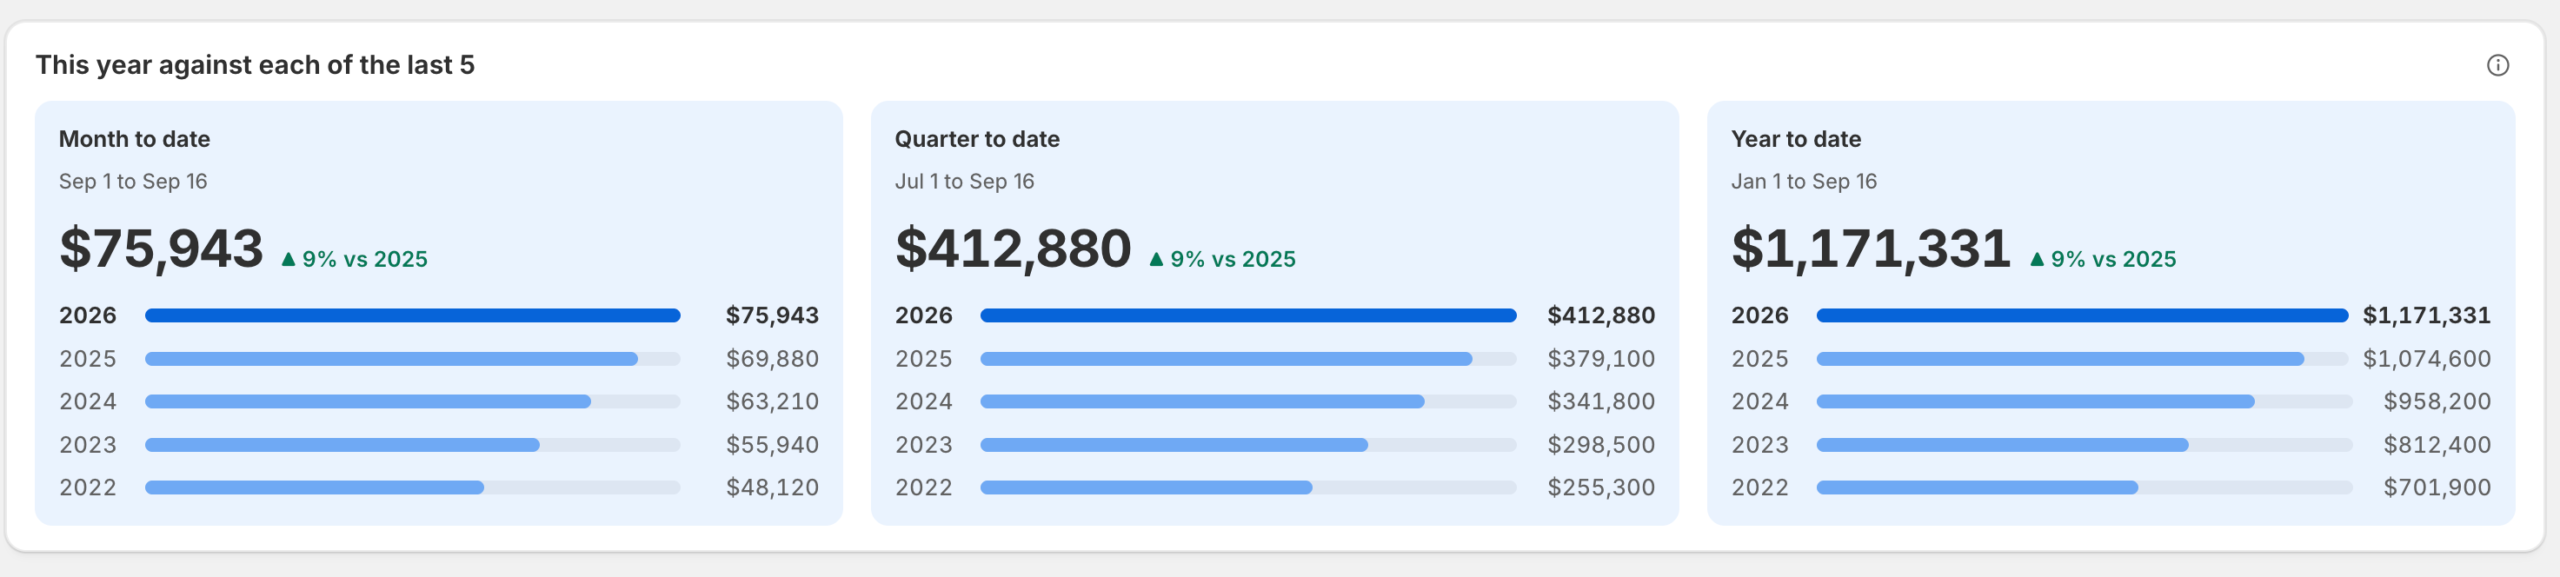Click the large $1,171,331 total
Viewport: 2560px width, 577px height.
(x=1871, y=248)
